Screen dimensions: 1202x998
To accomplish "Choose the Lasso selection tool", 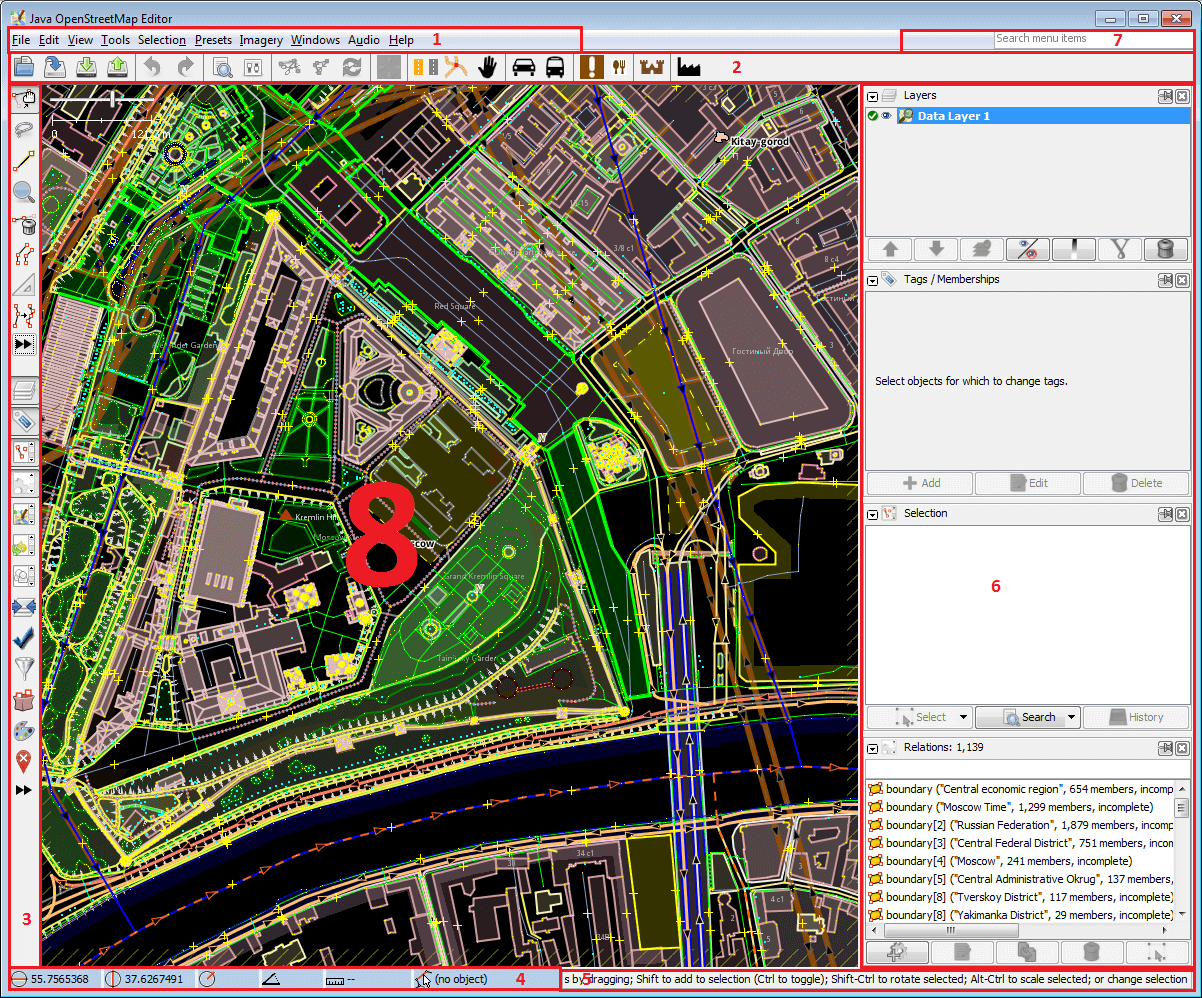I will 24,128.
